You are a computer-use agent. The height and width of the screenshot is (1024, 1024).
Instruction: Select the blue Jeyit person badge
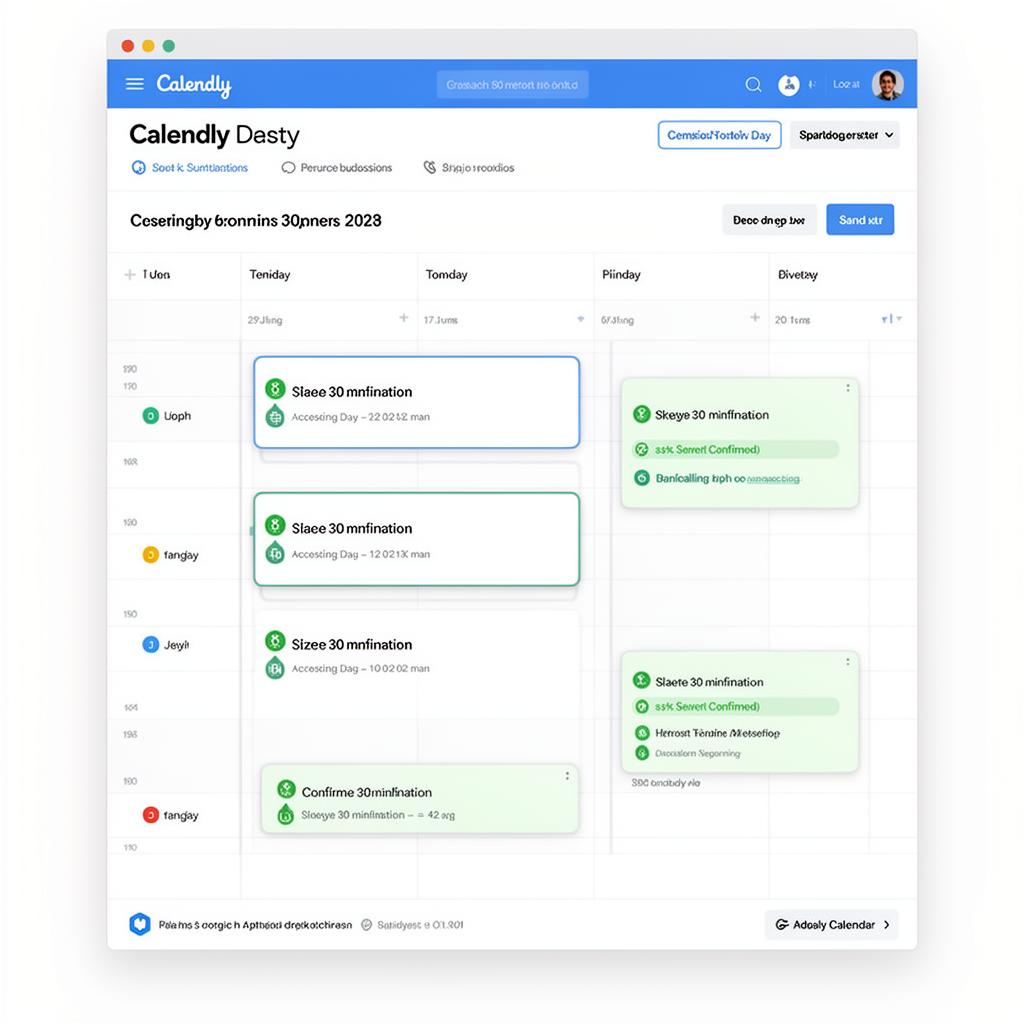(x=150, y=645)
